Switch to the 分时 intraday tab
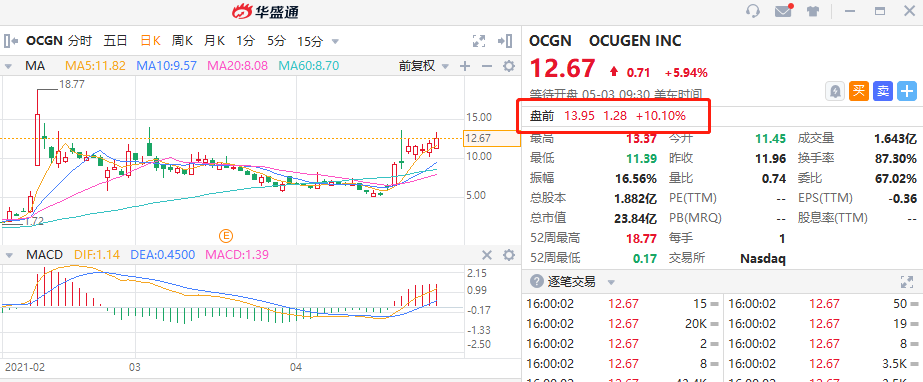 pos(80,41)
